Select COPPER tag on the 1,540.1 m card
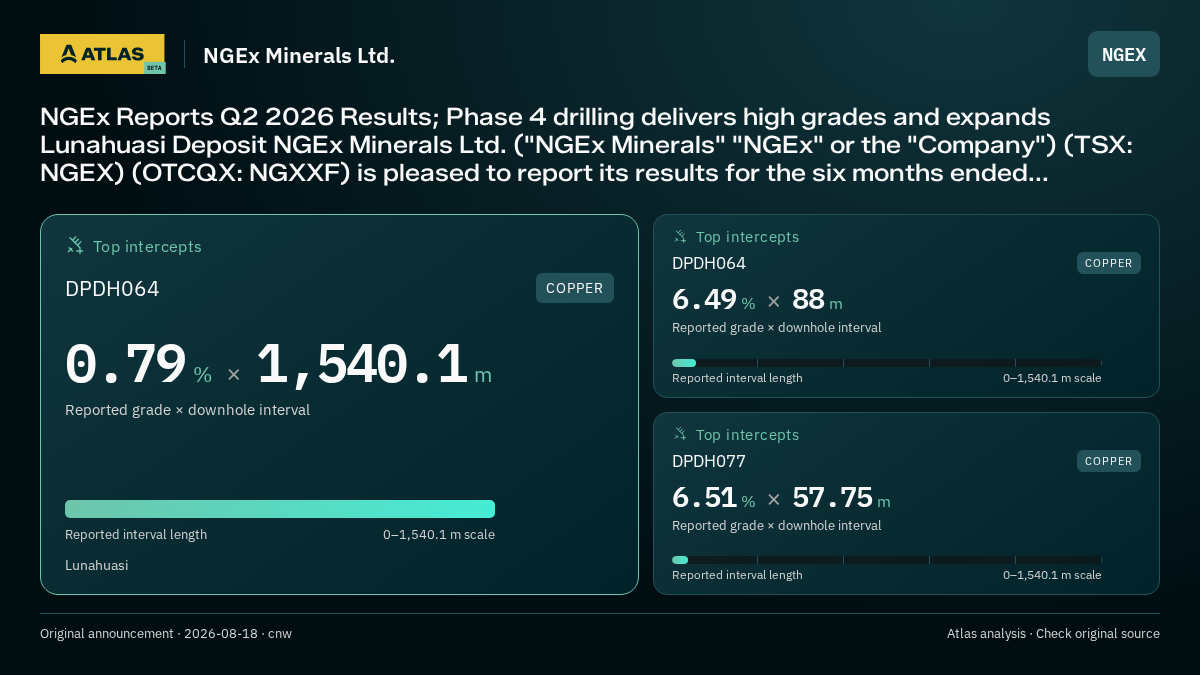This screenshot has height=675, width=1200. tap(575, 288)
